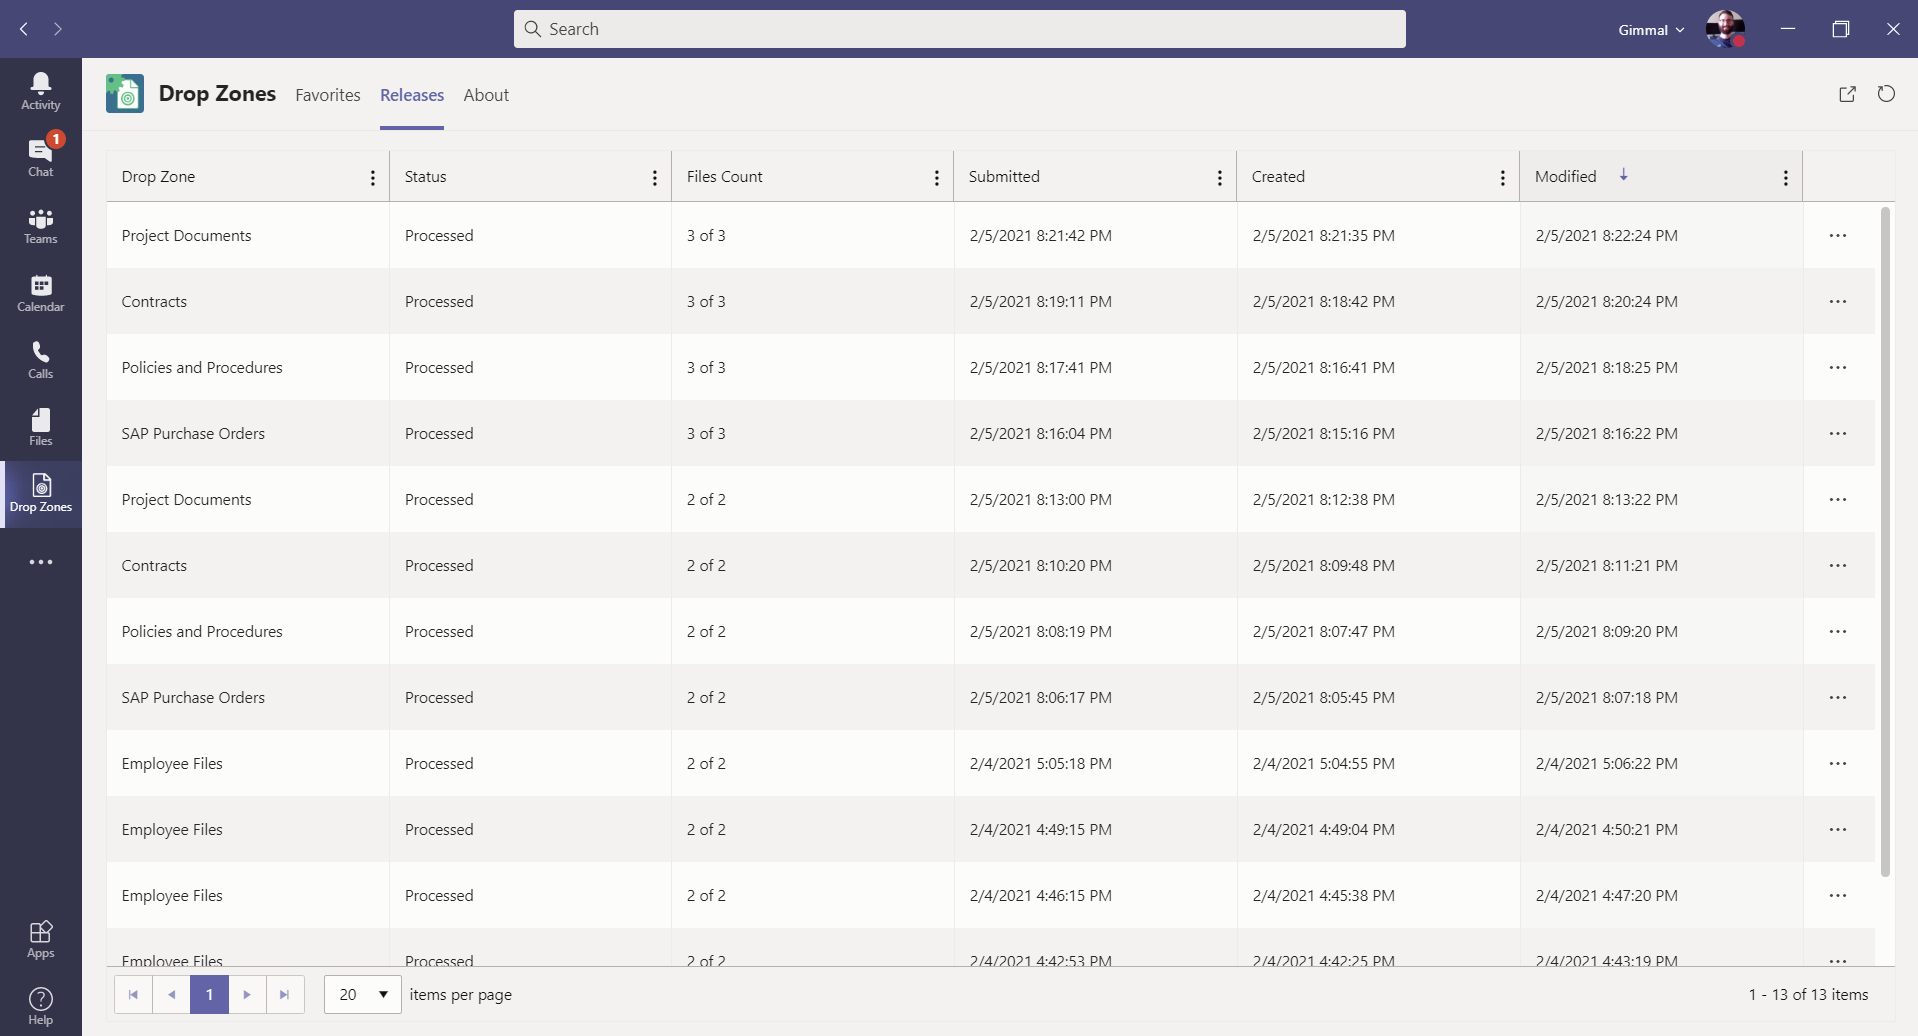1918x1036 pixels.
Task: Go to the last page
Action: coord(285,995)
